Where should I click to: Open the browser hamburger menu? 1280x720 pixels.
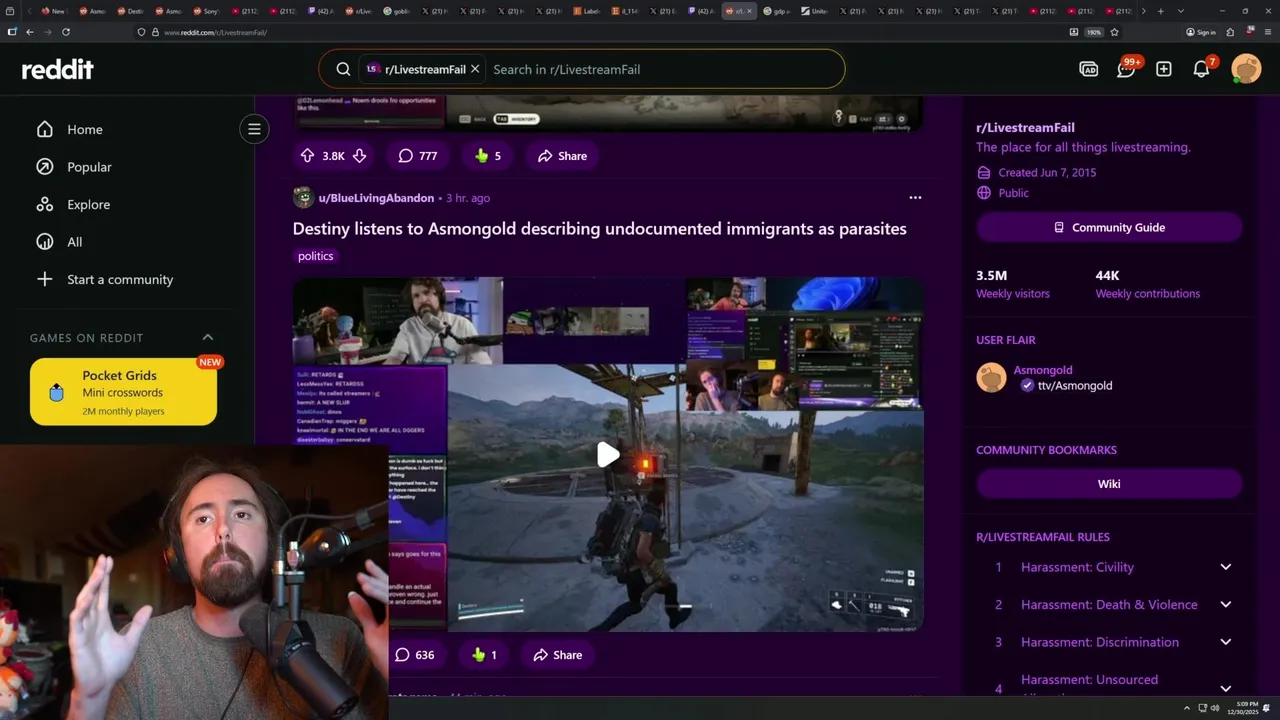click(x=1266, y=32)
